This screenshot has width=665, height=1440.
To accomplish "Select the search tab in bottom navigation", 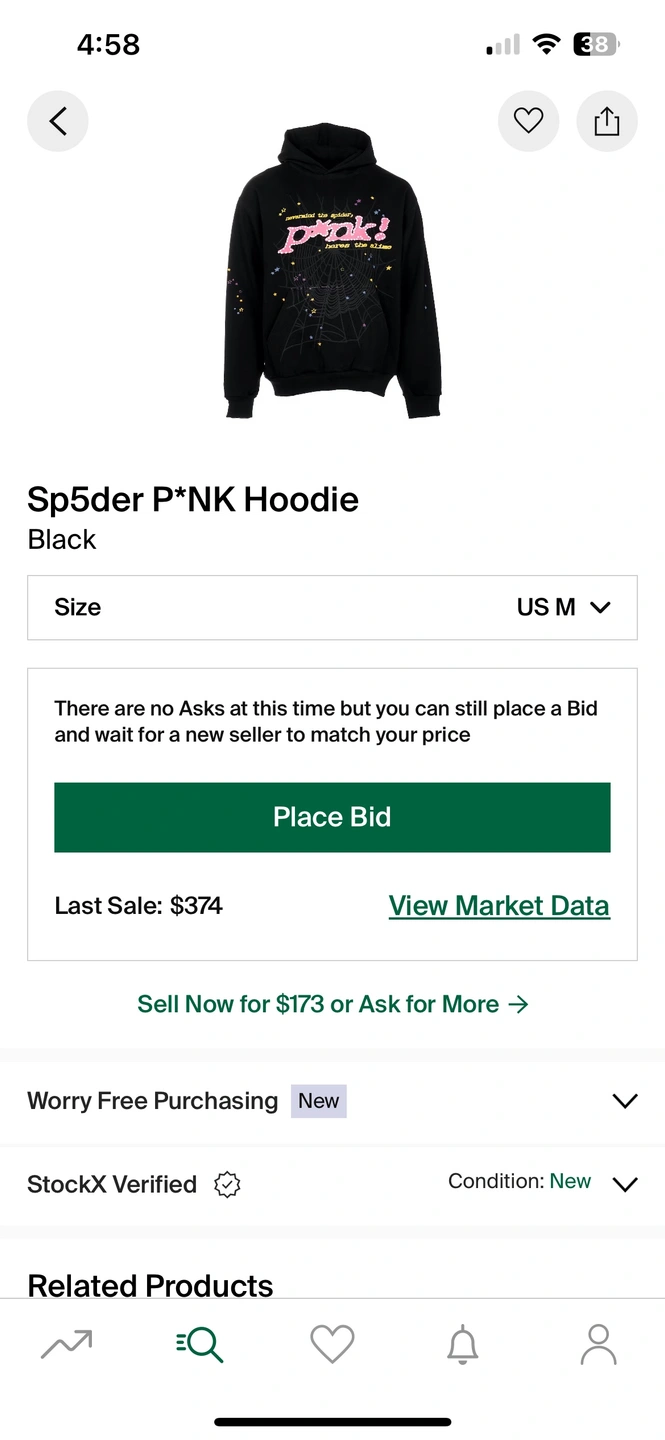I will coord(199,1344).
